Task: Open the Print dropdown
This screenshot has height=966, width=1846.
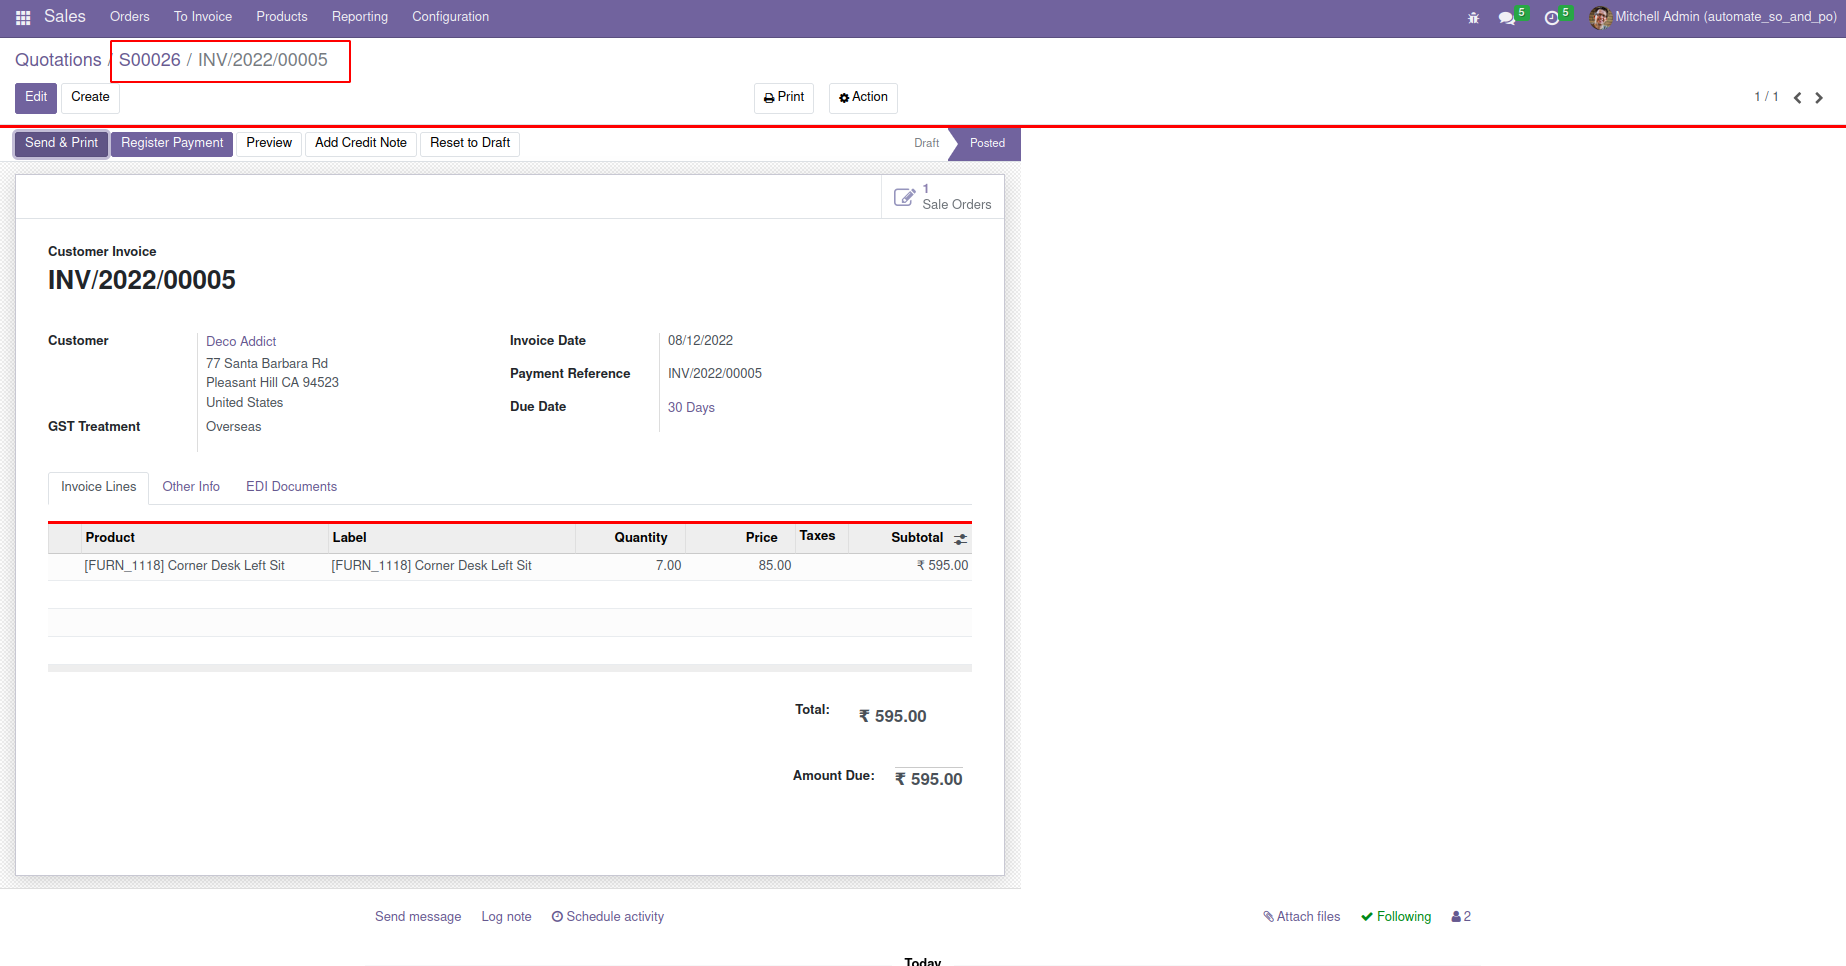Action: [784, 98]
